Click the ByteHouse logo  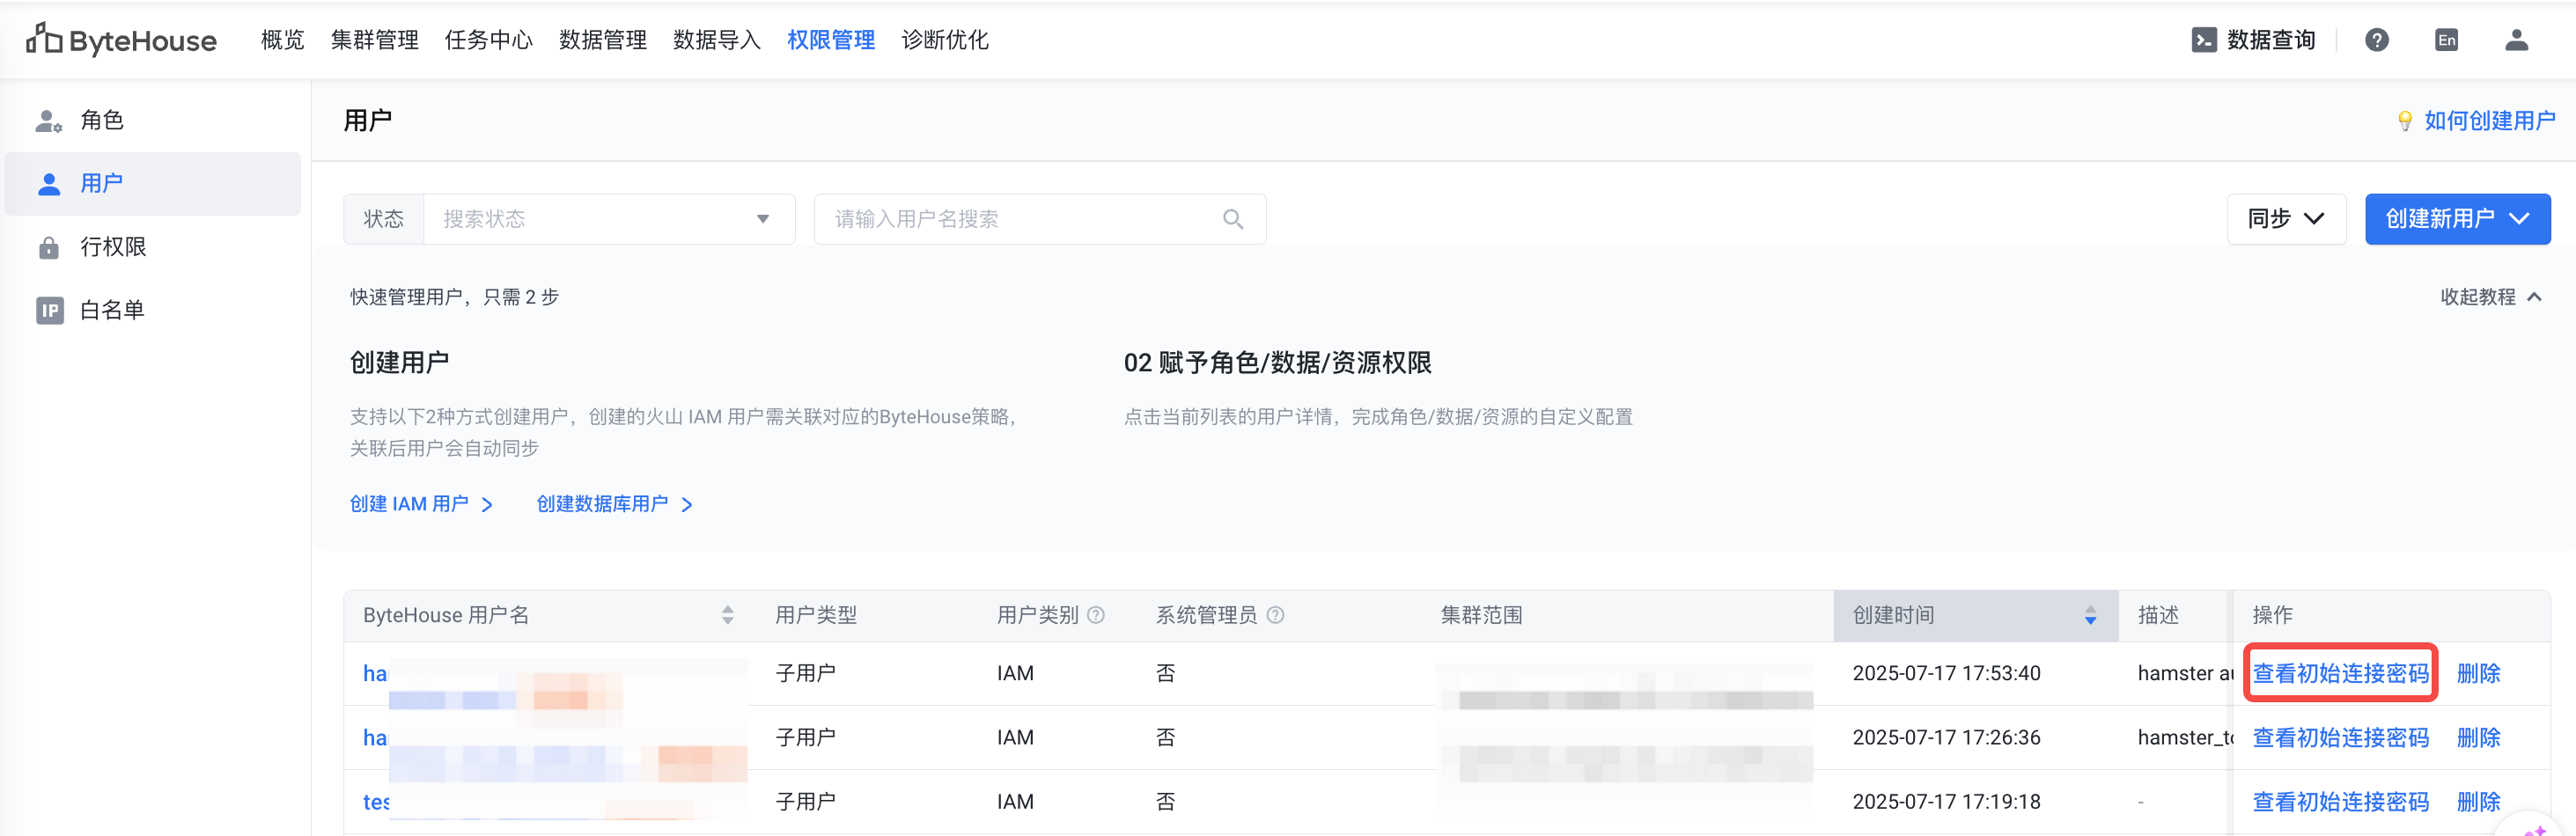pos(121,40)
